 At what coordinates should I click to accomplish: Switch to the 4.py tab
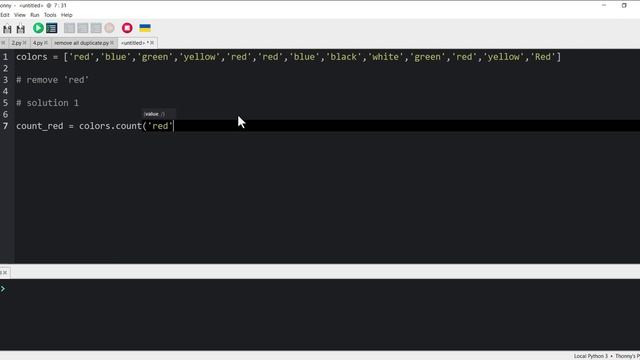38,43
